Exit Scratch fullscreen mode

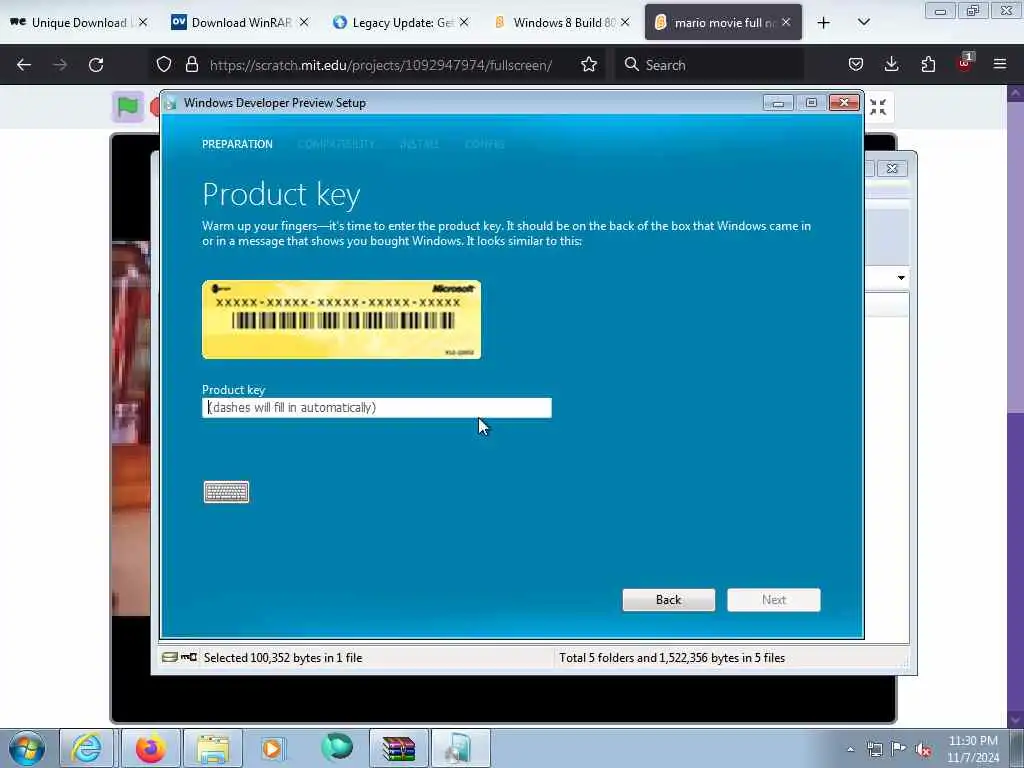coord(878,107)
